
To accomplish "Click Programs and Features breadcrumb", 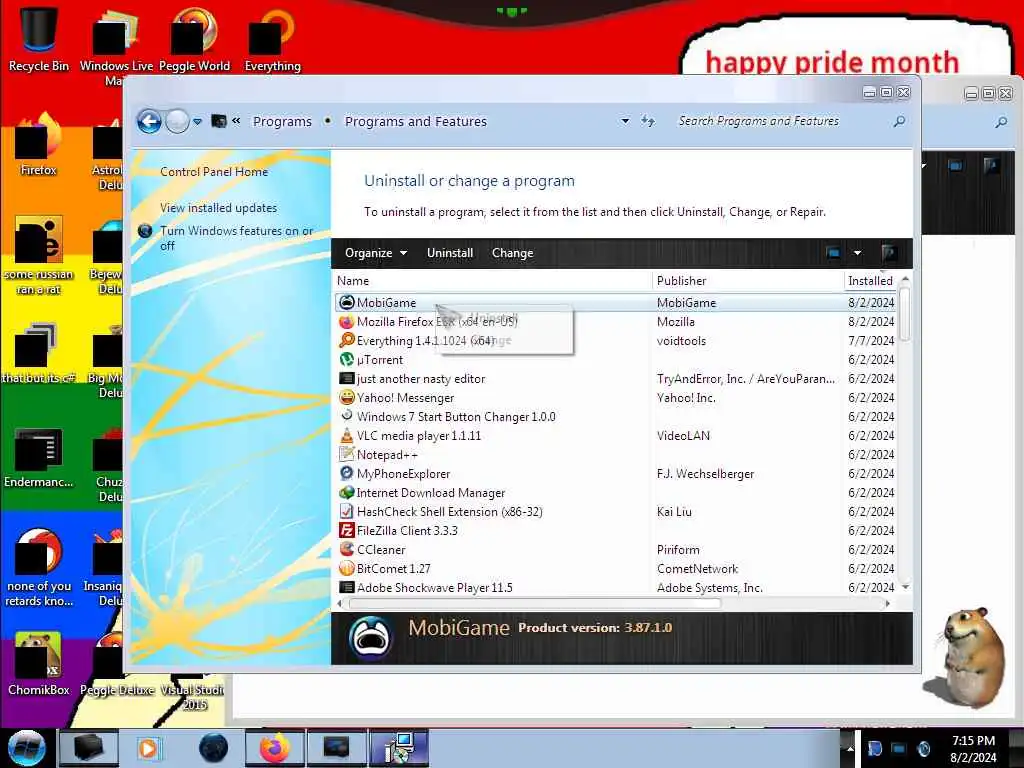I will pos(416,121).
